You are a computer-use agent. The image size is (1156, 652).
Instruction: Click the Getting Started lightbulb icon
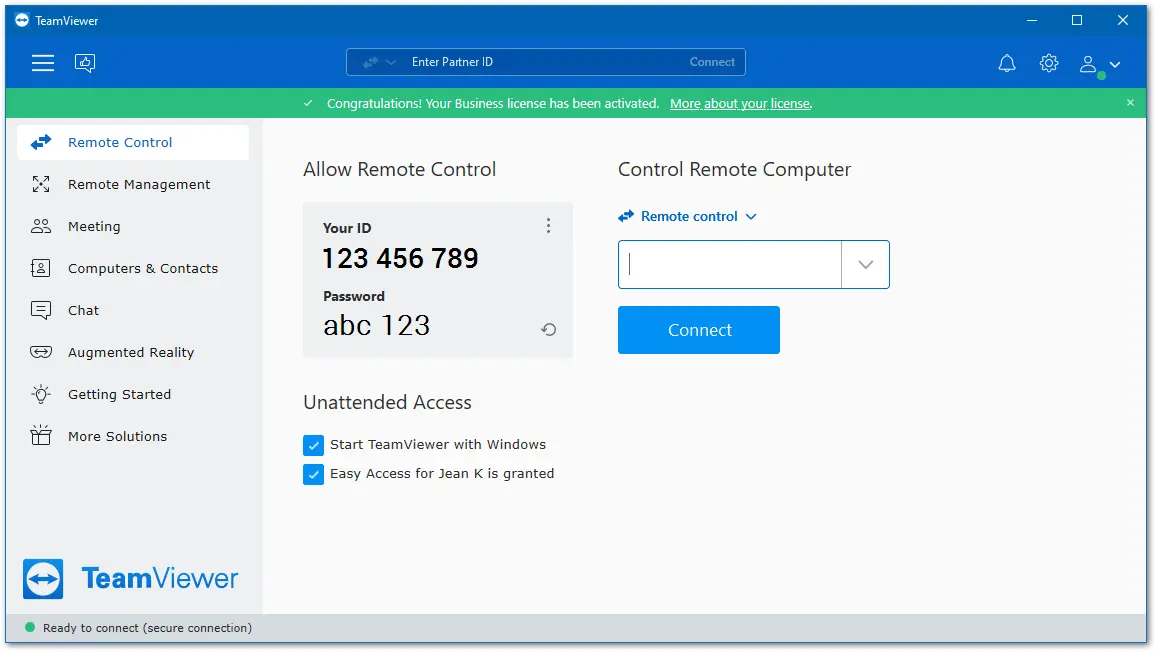(x=41, y=395)
